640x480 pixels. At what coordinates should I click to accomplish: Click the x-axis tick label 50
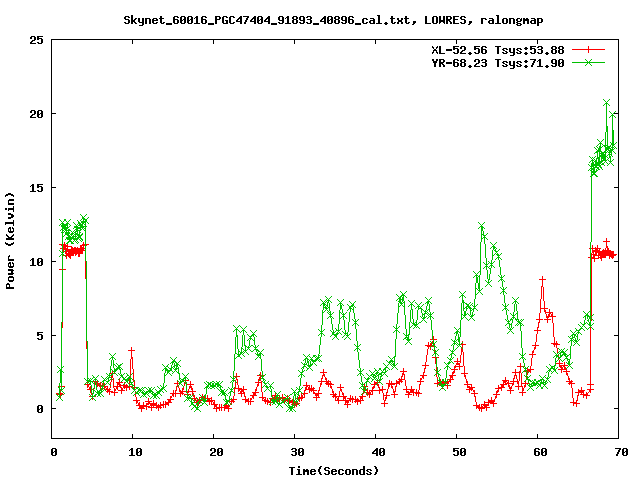click(x=459, y=452)
